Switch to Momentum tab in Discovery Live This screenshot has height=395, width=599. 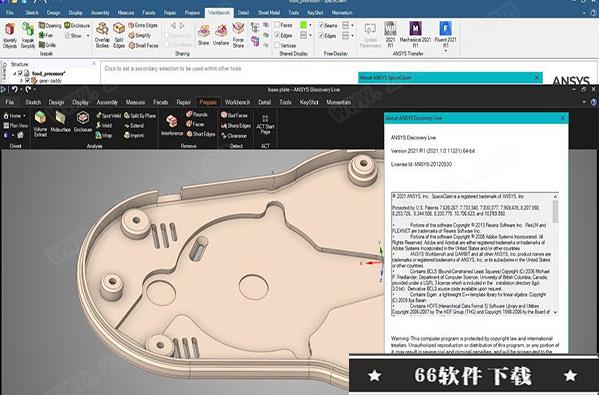338,102
